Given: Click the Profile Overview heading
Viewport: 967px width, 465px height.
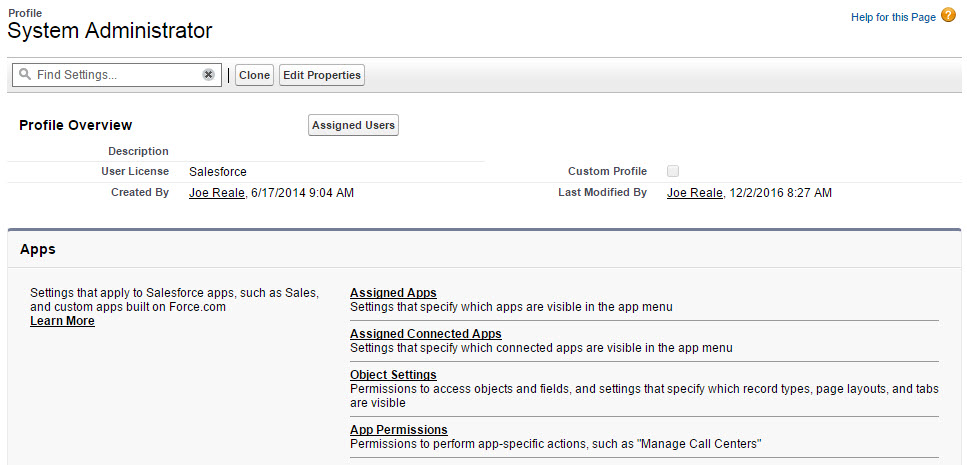Looking at the screenshot, I should tap(76, 125).
